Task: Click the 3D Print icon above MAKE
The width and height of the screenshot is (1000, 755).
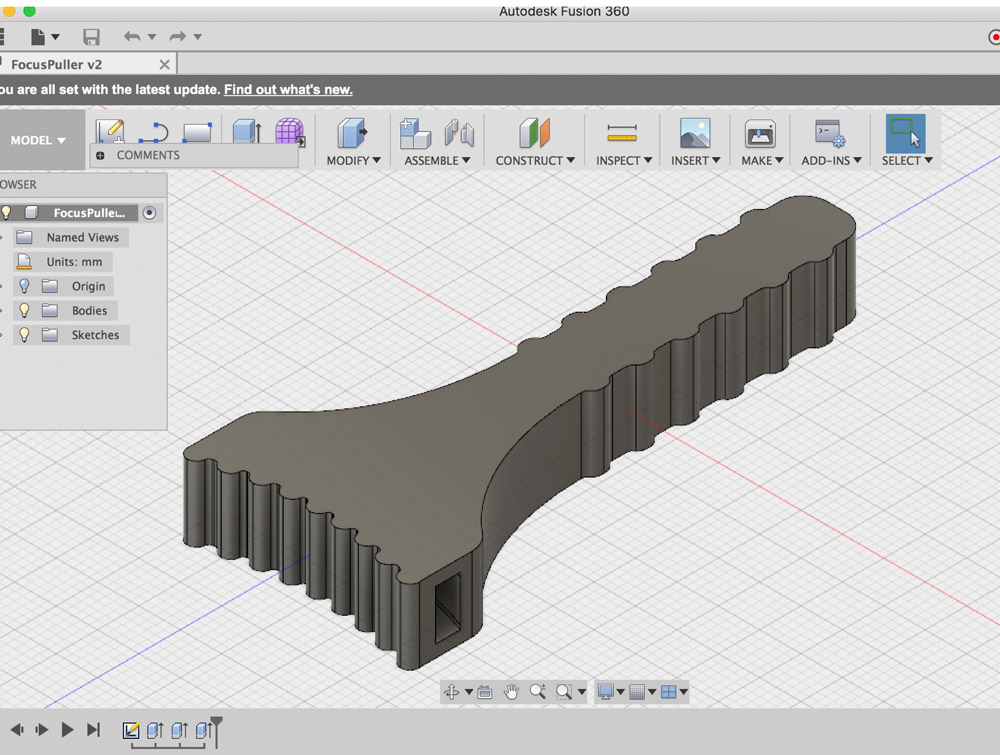Action: (x=760, y=134)
